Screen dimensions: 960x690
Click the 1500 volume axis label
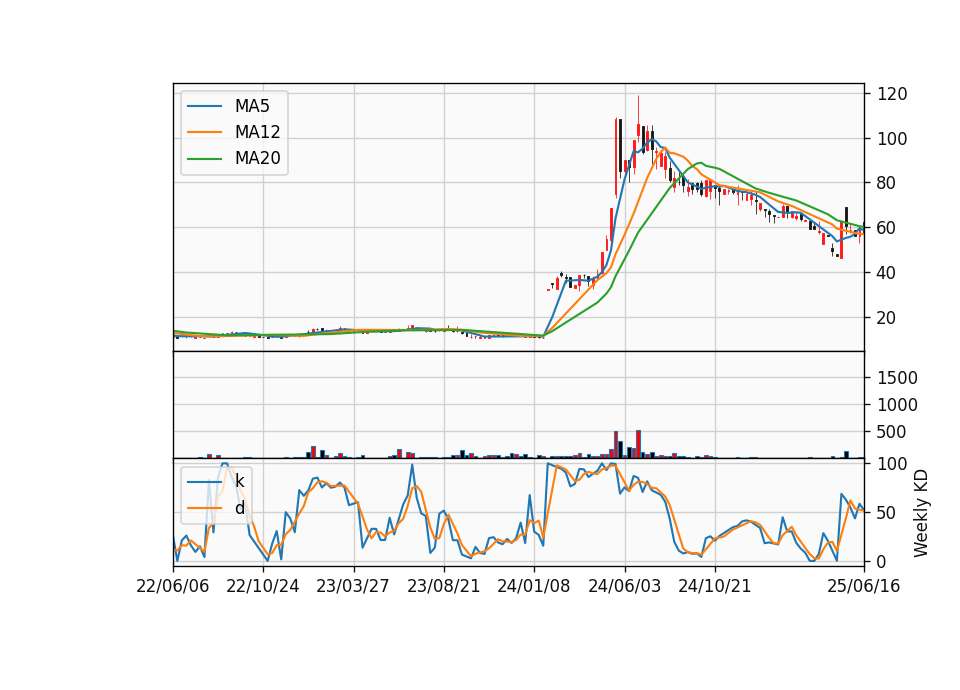pyautogui.click(x=897, y=378)
